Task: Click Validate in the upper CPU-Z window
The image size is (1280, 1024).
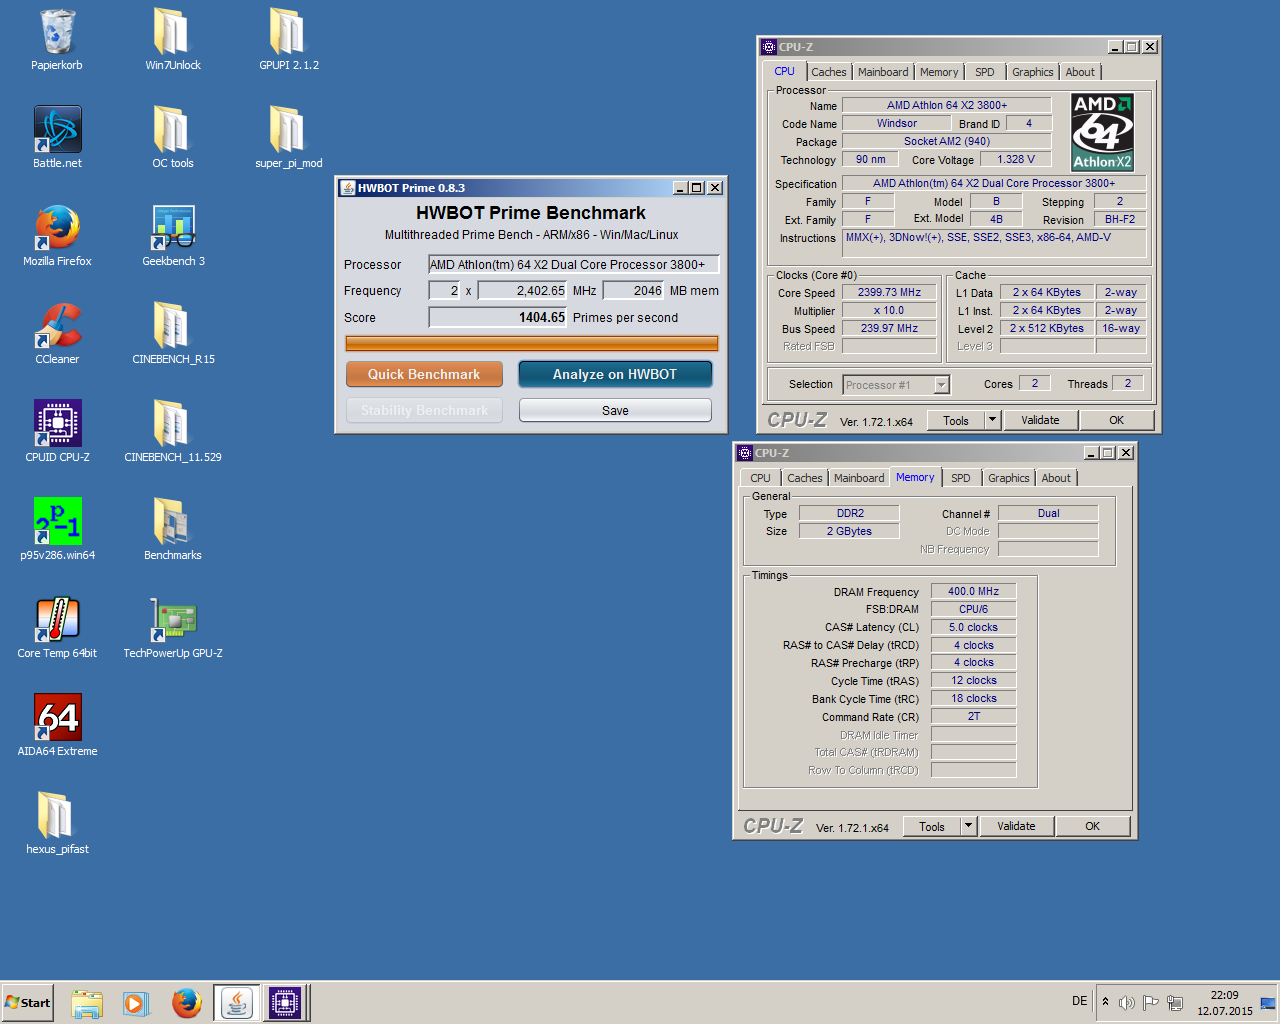Action: (1040, 420)
